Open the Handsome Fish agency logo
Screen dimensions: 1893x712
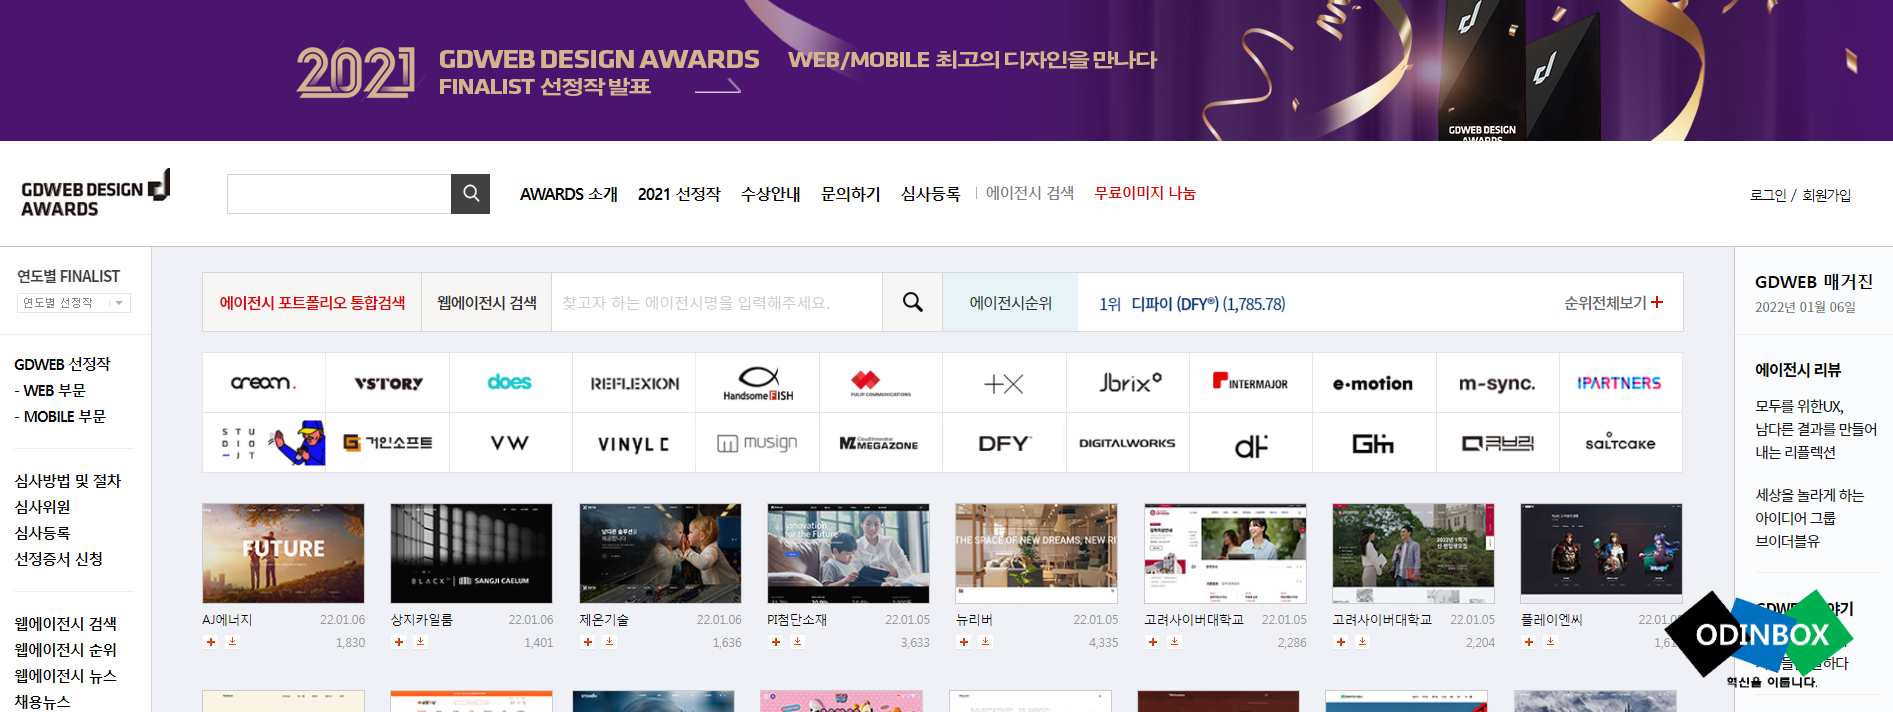pyautogui.click(x=758, y=383)
